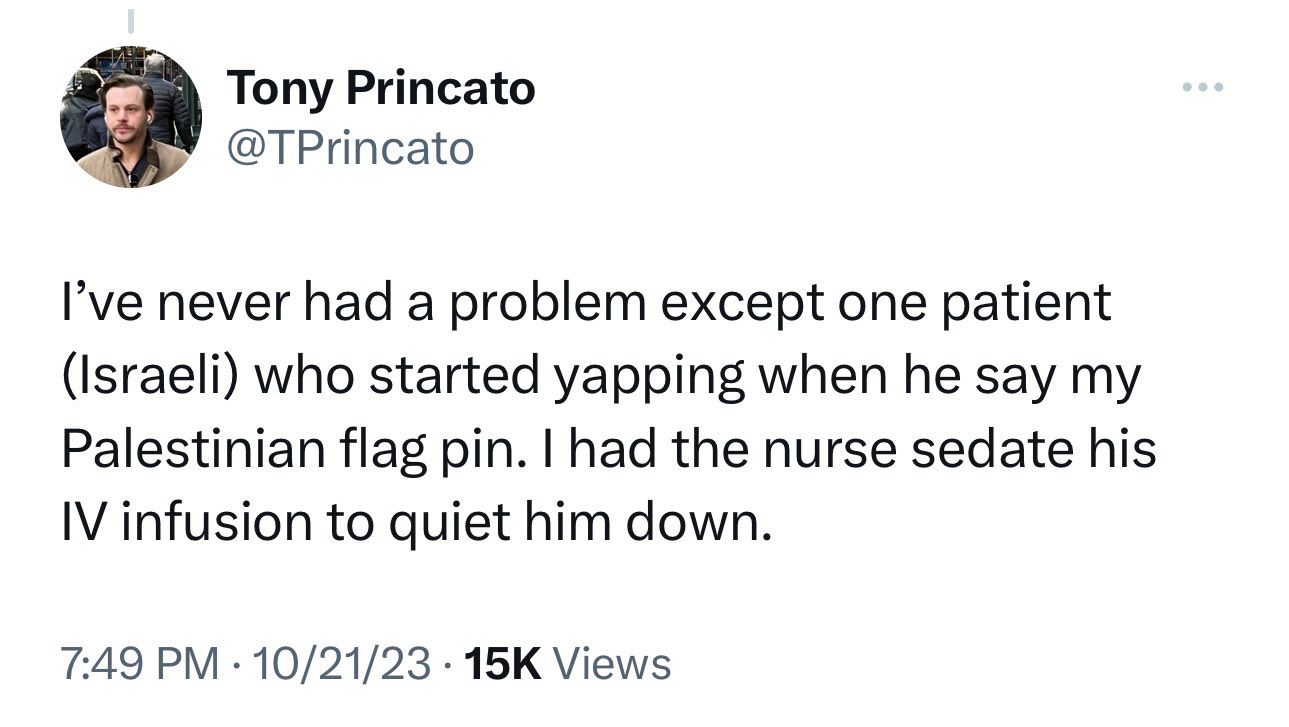Click the word "(Israeli)" in tweet
Image resolution: width=1289 pixels, height=727 pixels.
point(153,376)
